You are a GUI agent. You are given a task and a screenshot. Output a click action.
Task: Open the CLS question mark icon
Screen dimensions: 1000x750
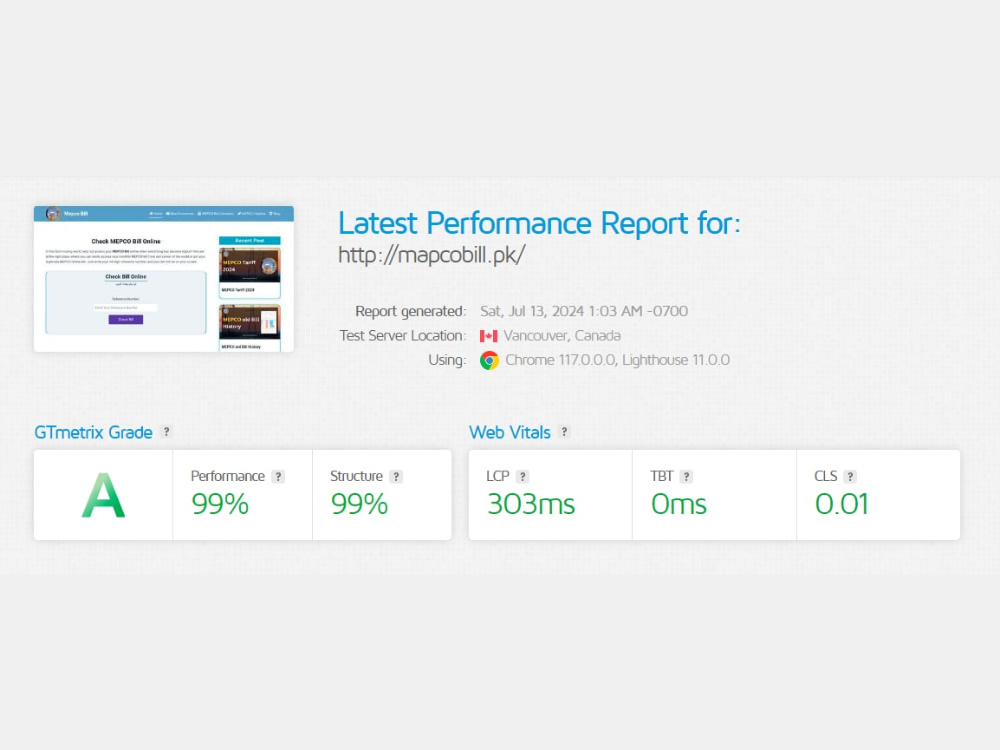click(x=849, y=476)
